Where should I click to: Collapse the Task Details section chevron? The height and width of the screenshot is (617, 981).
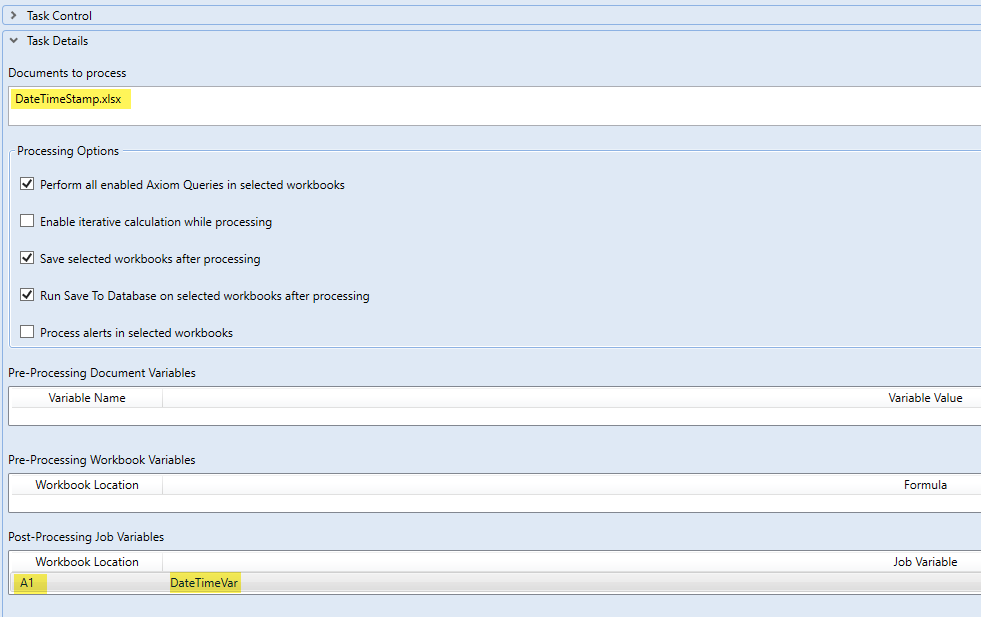(x=13, y=41)
